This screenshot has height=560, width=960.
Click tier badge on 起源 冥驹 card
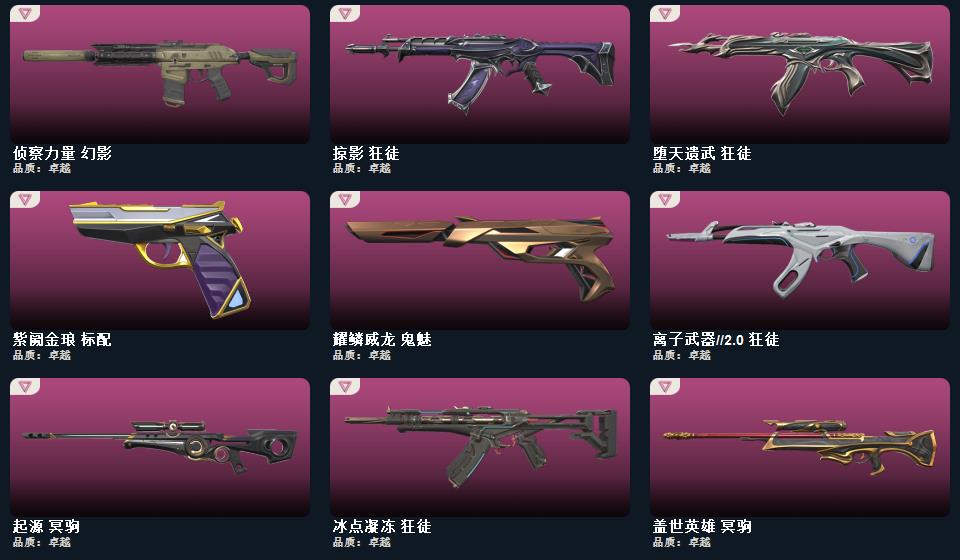tap(24, 386)
